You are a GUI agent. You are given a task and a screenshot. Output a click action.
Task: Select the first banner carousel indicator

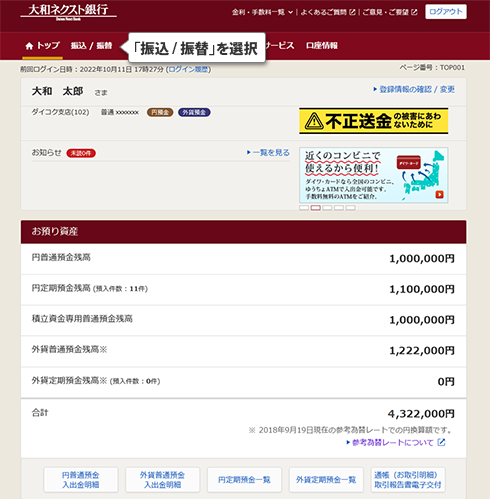pyautogui.click(x=304, y=208)
